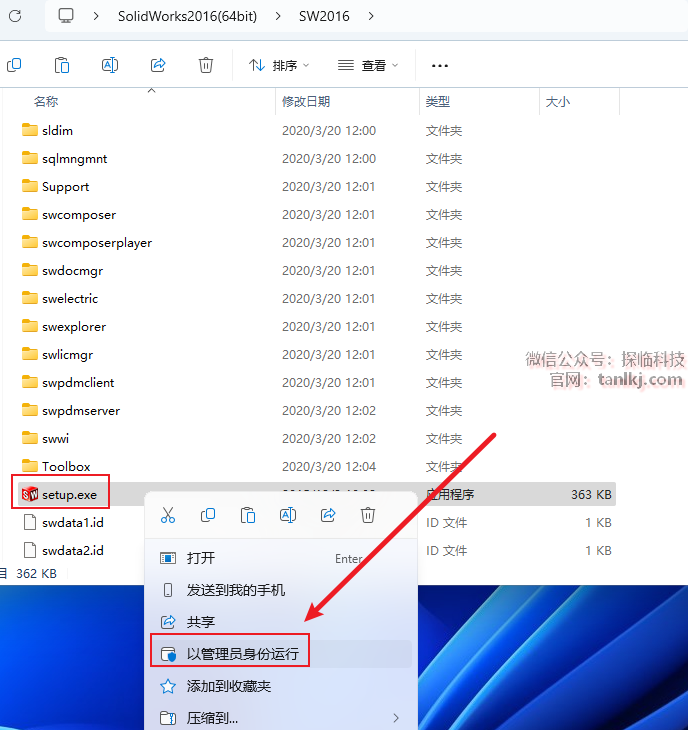Viewport: 688px width, 730px height.
Task: Select the sqlmngmnt folder name
Action: tap(74, 159)
